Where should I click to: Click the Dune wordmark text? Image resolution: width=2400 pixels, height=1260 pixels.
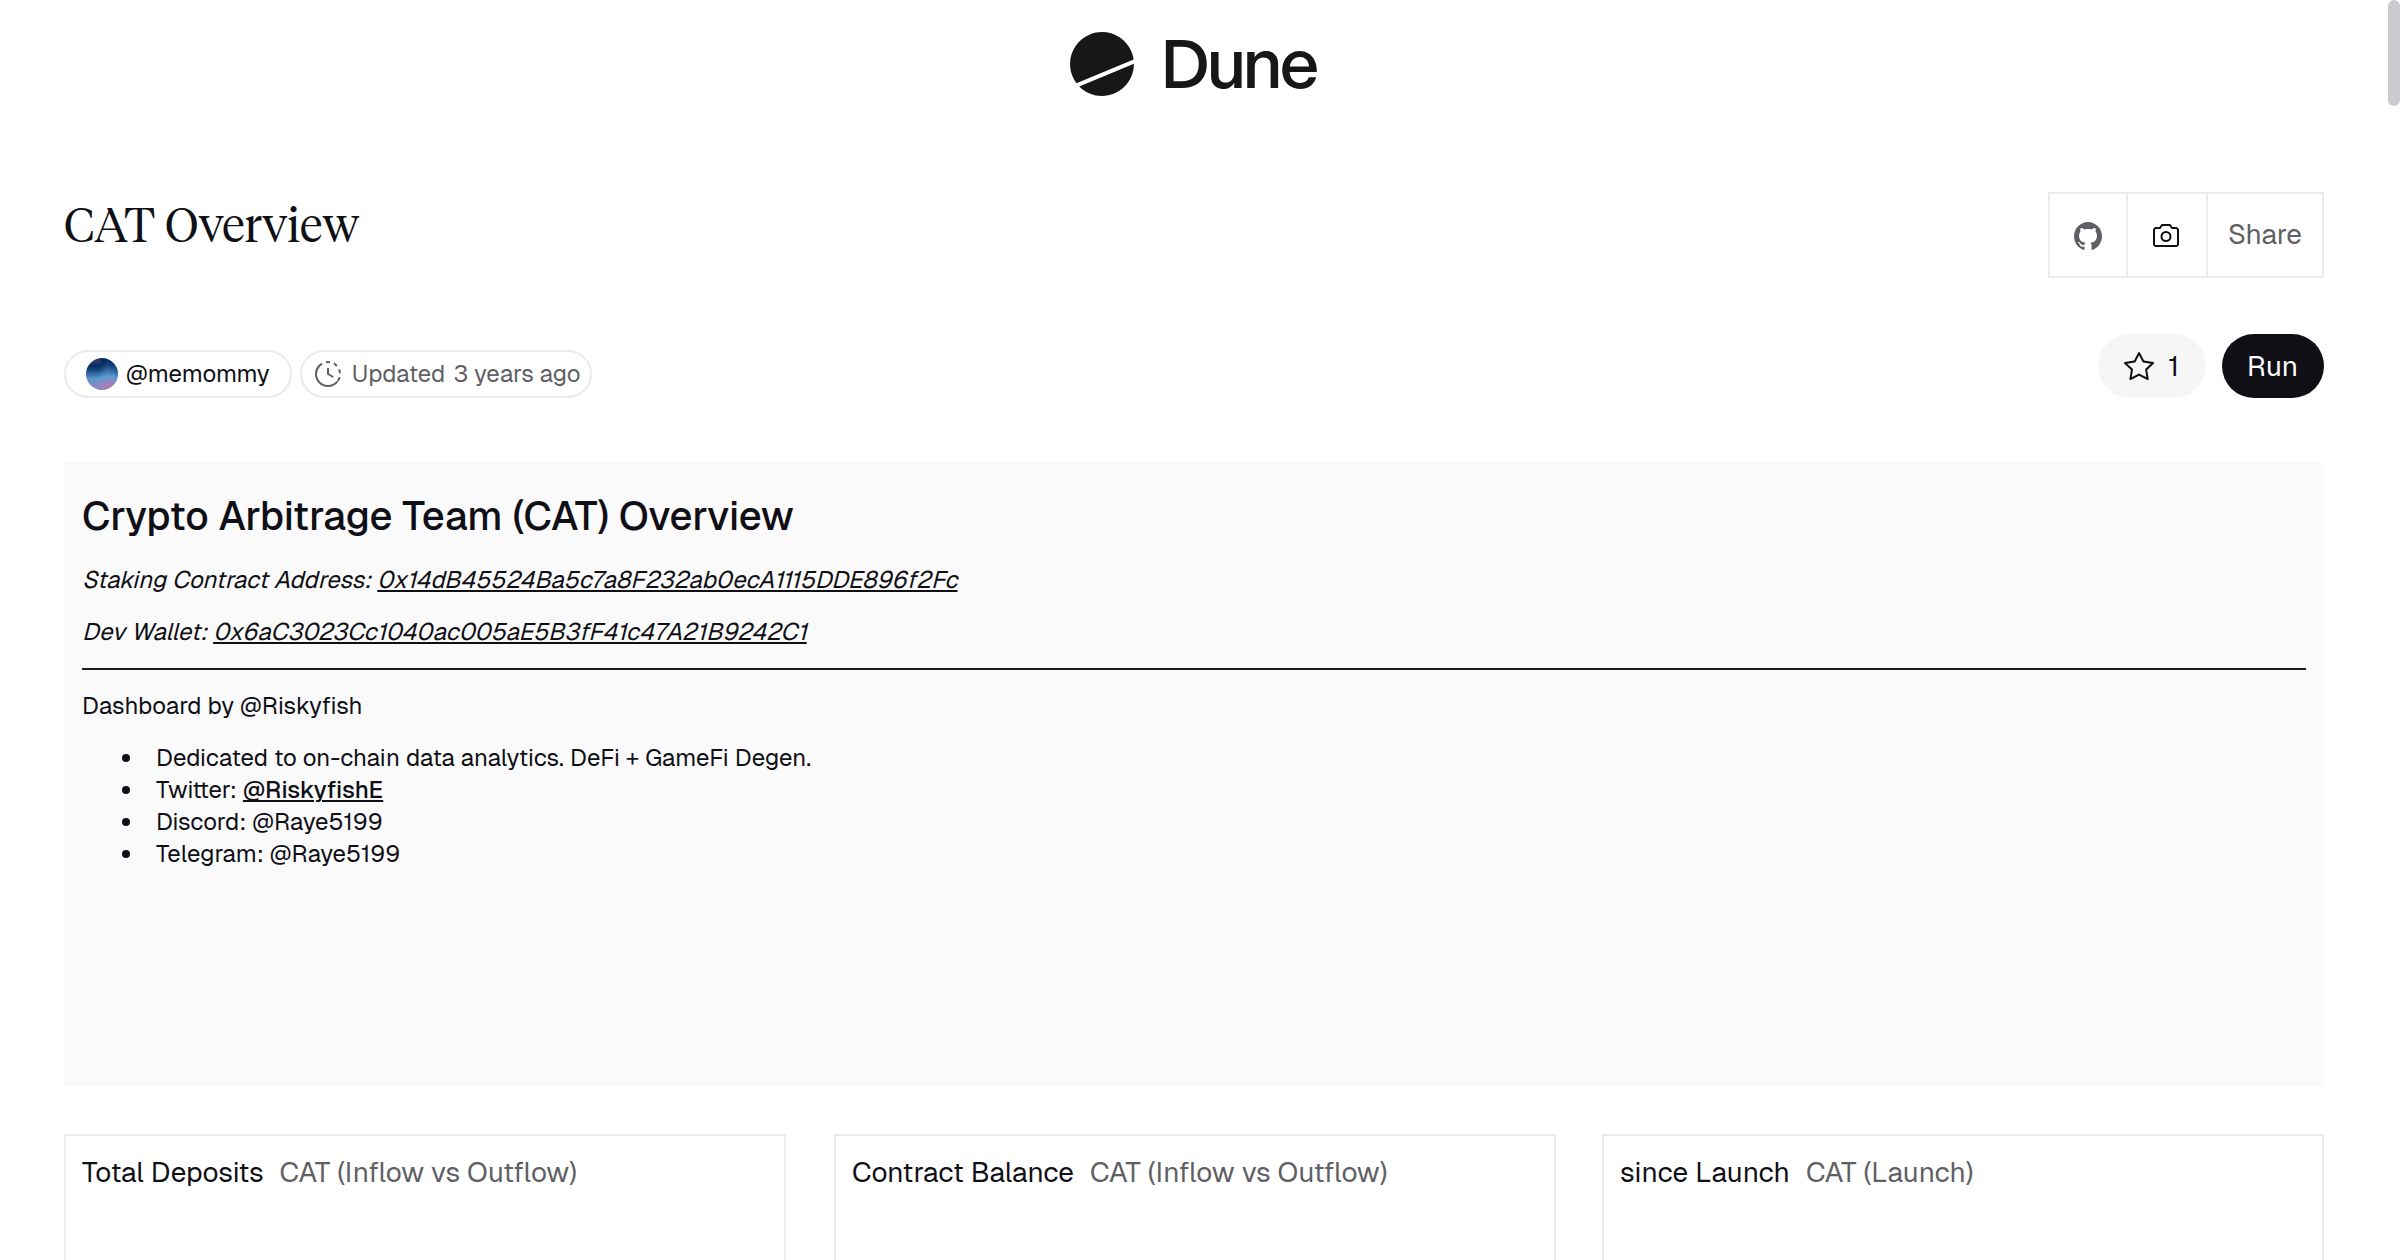1239,66
